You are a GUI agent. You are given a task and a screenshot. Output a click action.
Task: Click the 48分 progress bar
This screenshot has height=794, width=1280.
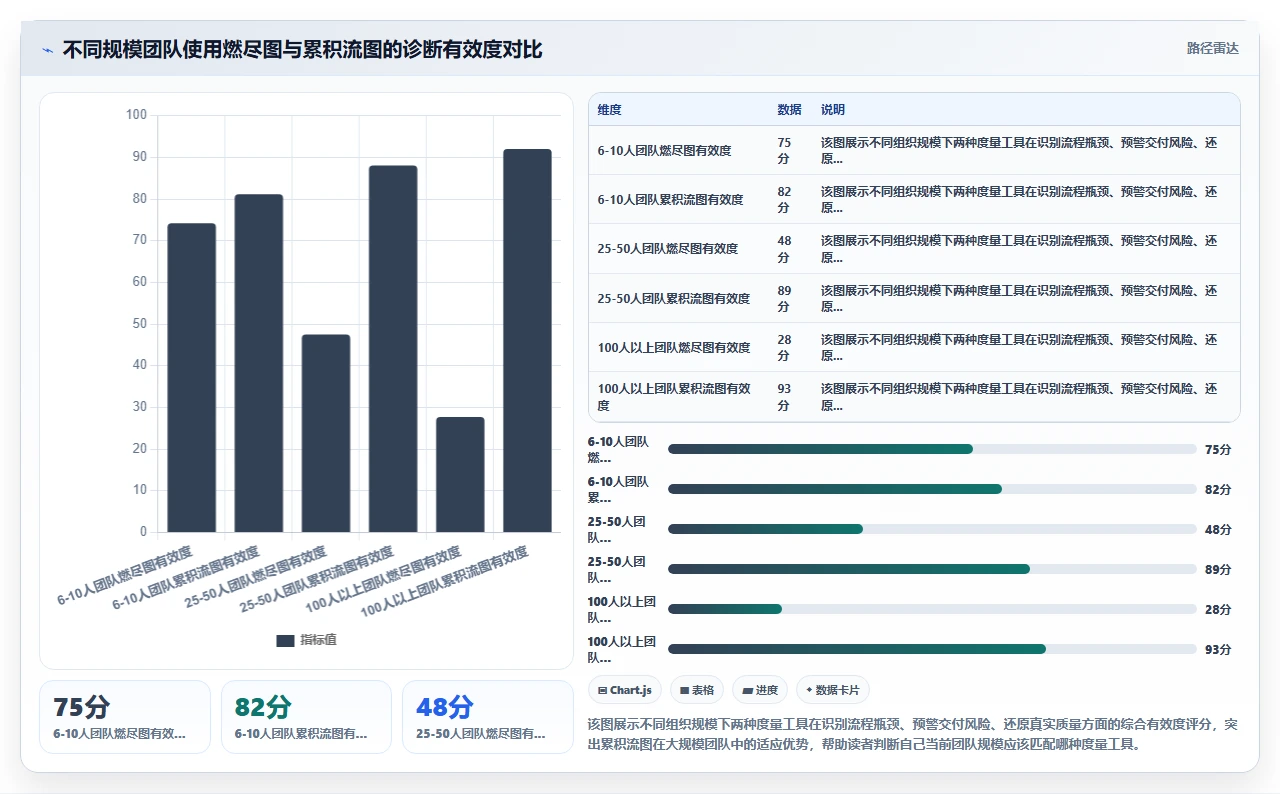(x=932, y=529)
